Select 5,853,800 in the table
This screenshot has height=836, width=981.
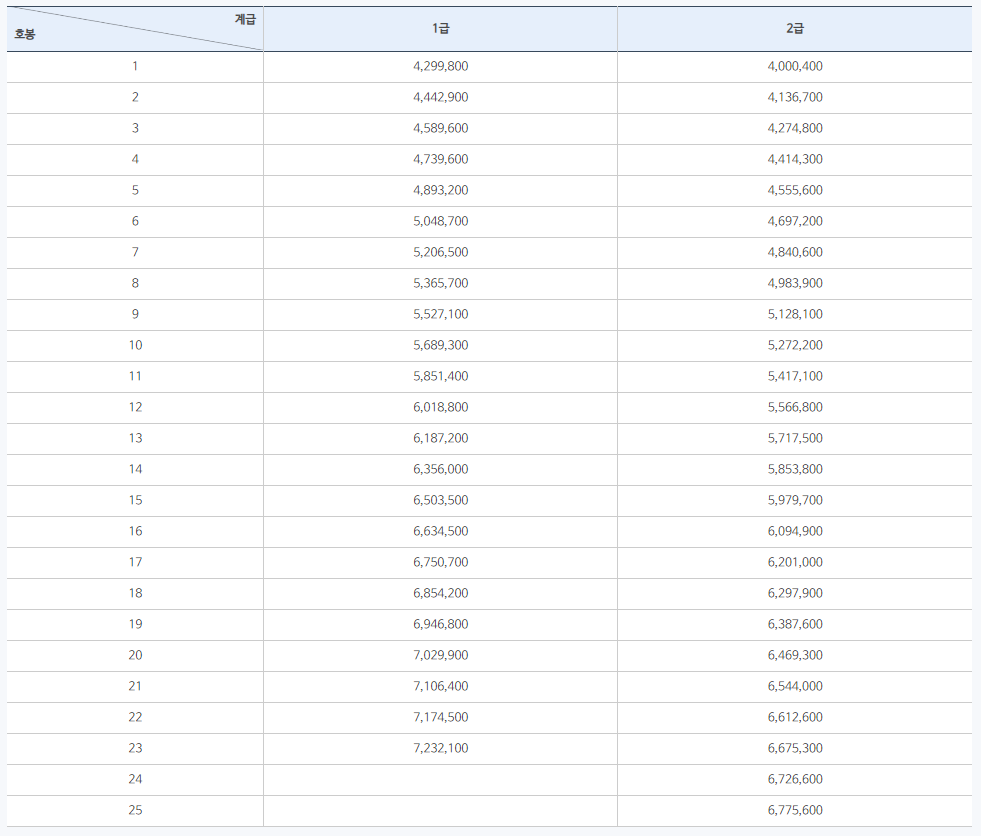point(795,469)
